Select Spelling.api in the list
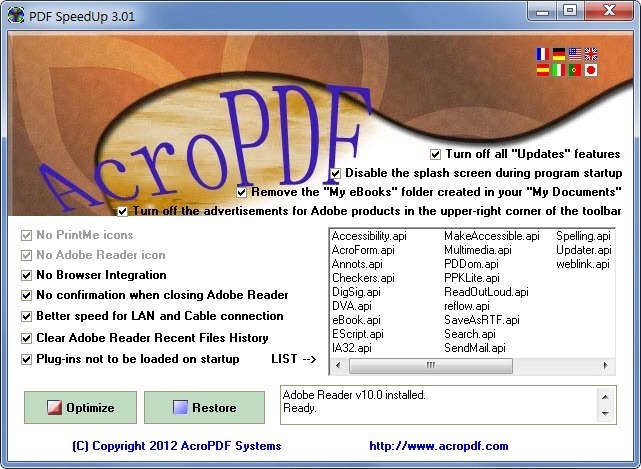641x469 pixels. [583, 236]
